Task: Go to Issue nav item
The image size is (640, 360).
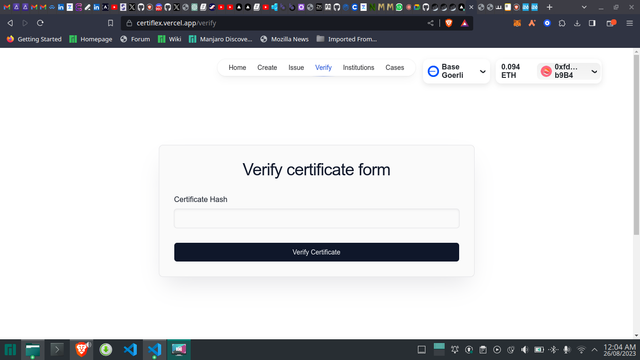Action: point(296,68)
